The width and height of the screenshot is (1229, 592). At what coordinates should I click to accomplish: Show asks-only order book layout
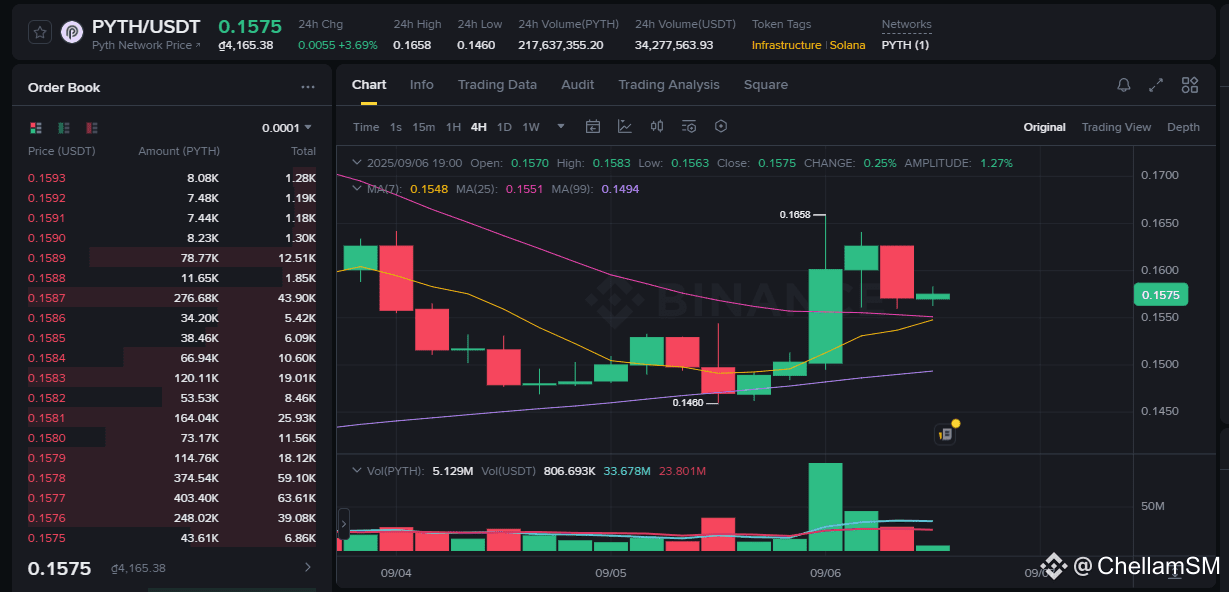click(92, 128)
